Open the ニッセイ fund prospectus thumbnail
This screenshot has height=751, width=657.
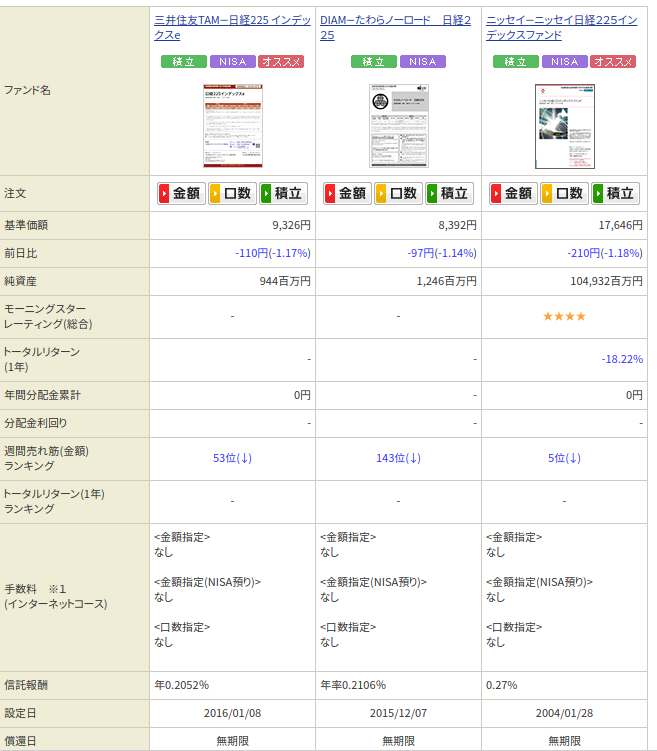564,125
